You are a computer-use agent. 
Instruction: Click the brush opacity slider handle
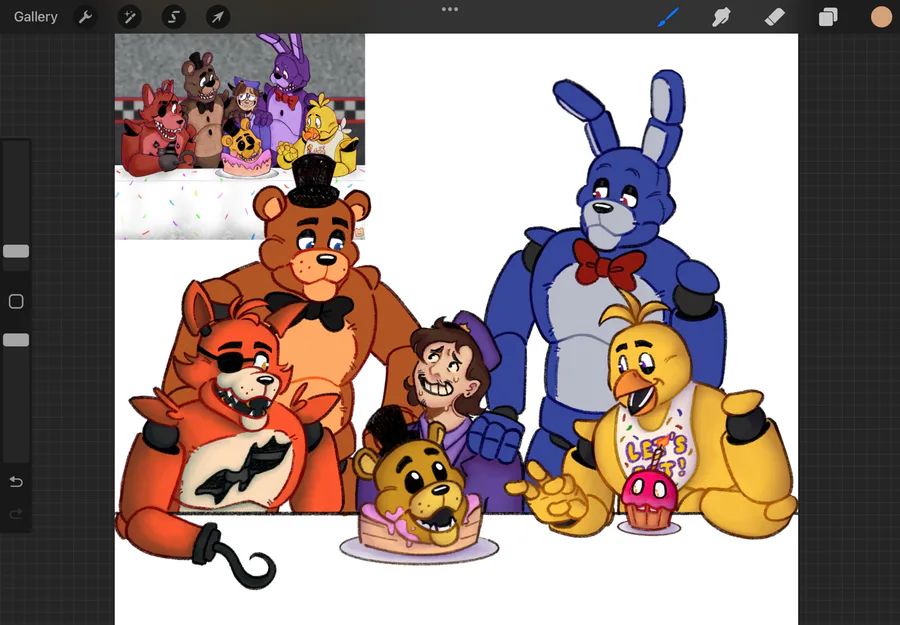click(16, 340)
